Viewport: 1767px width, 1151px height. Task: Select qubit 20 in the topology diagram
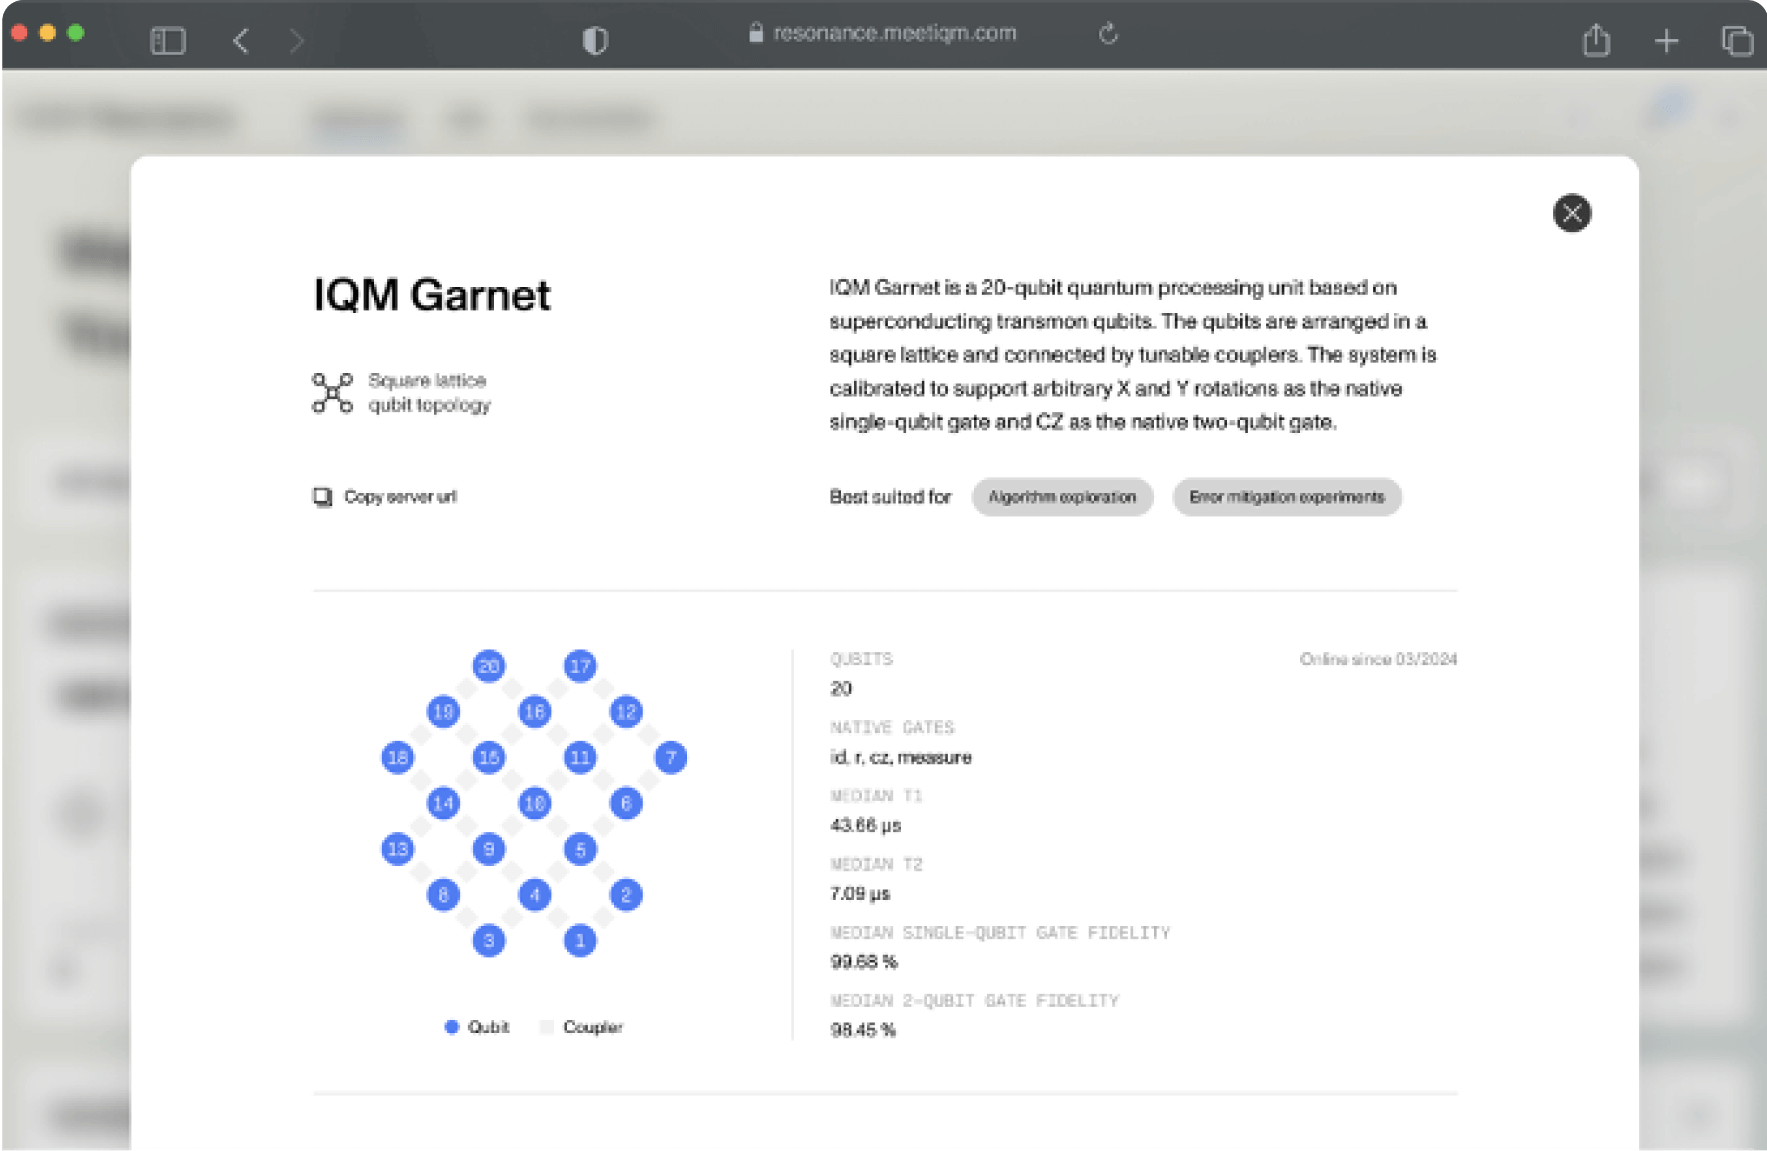click(488, 665)
